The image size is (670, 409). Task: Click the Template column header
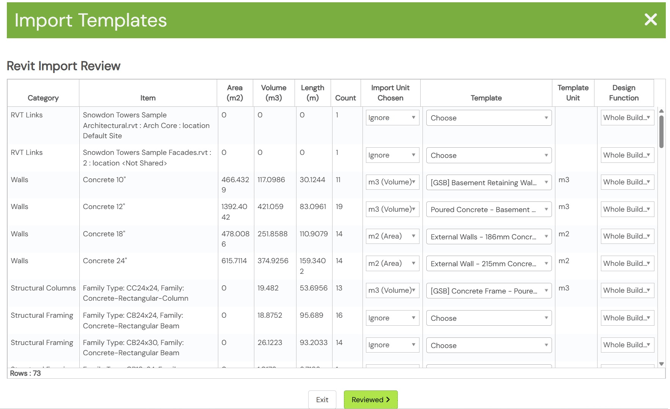(x=486, y=97)
